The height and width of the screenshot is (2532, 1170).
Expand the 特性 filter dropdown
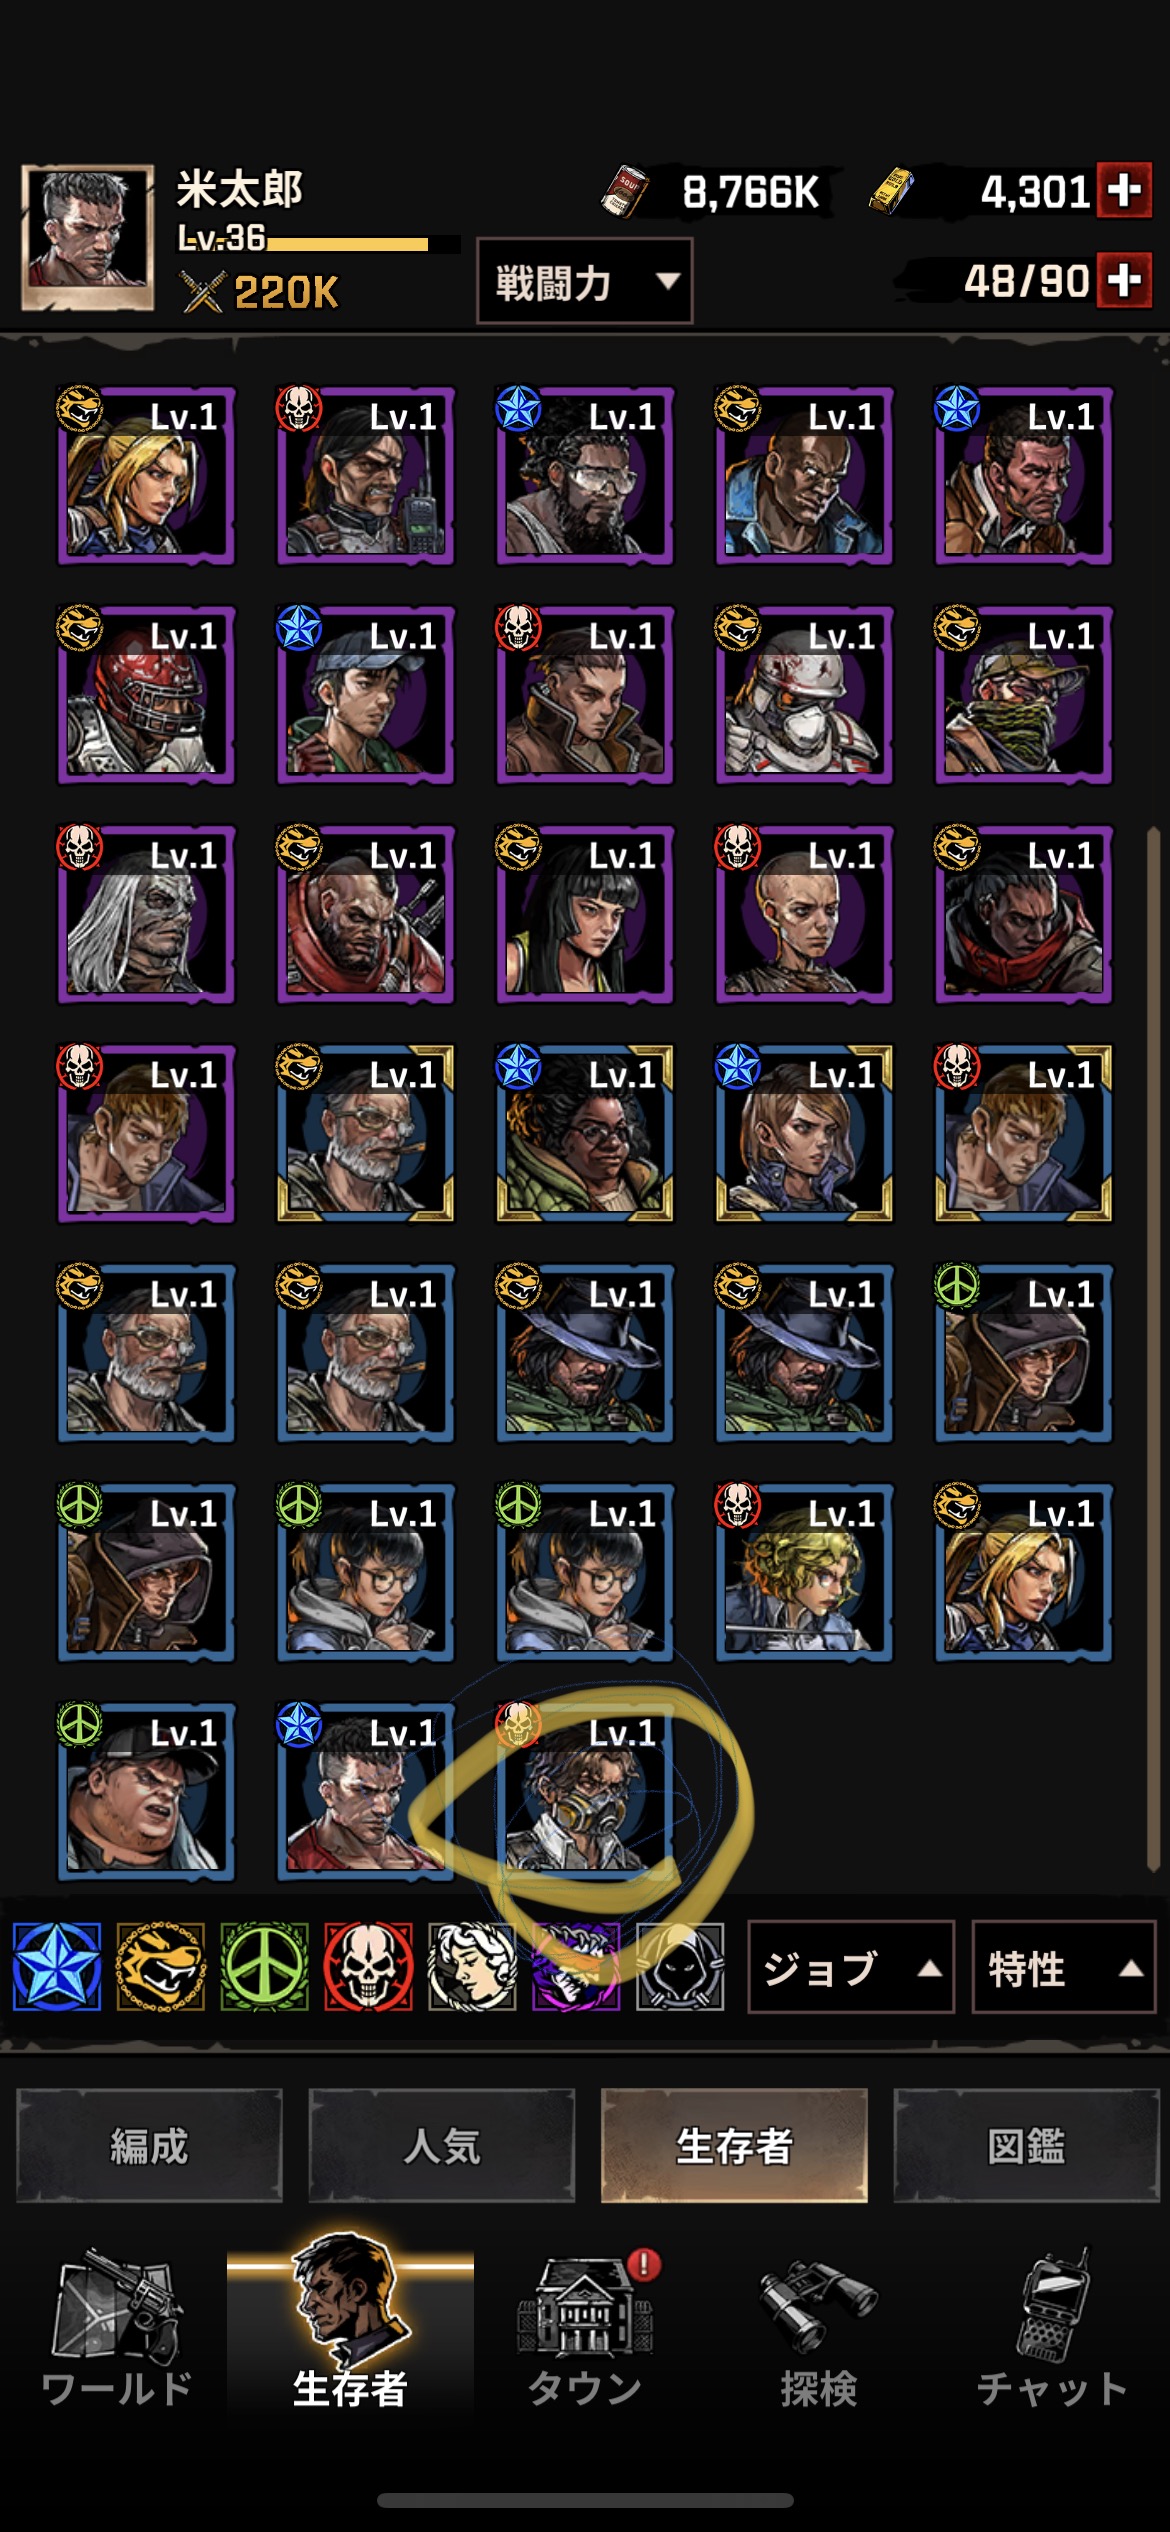tap(1065, 1967)
